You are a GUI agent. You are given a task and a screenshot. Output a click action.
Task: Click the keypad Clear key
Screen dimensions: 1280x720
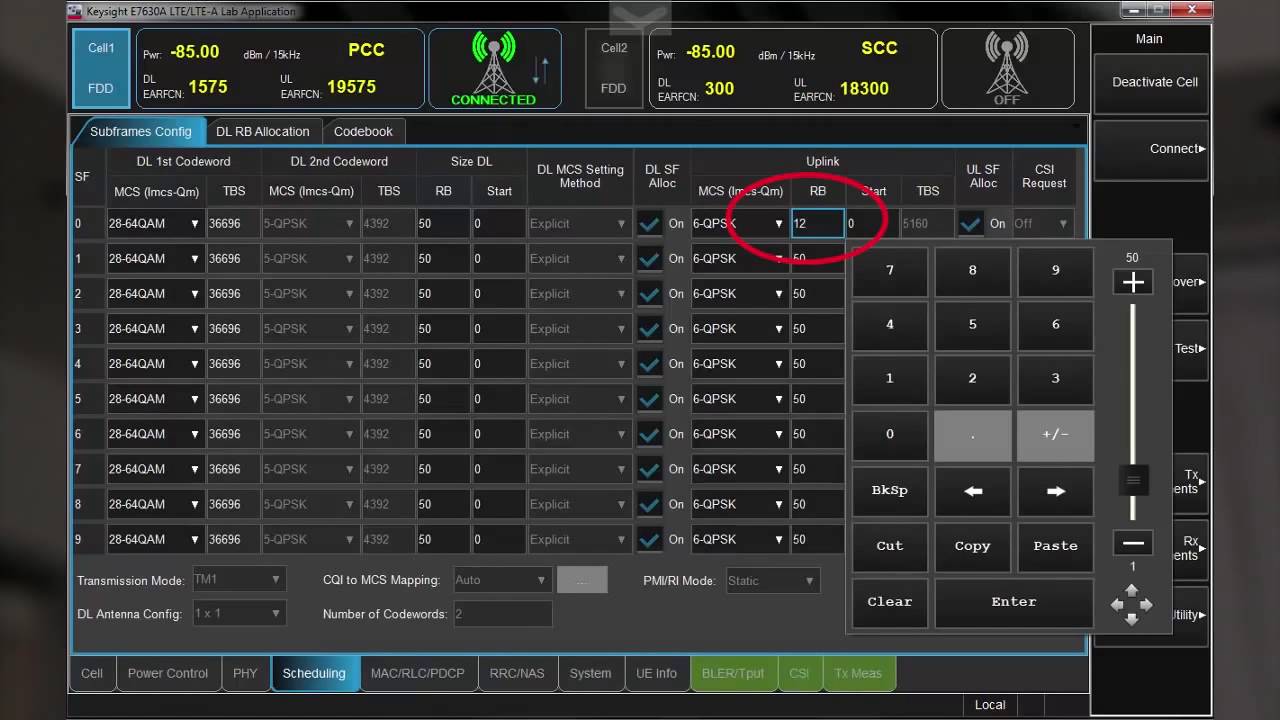[x=889, y=602]
